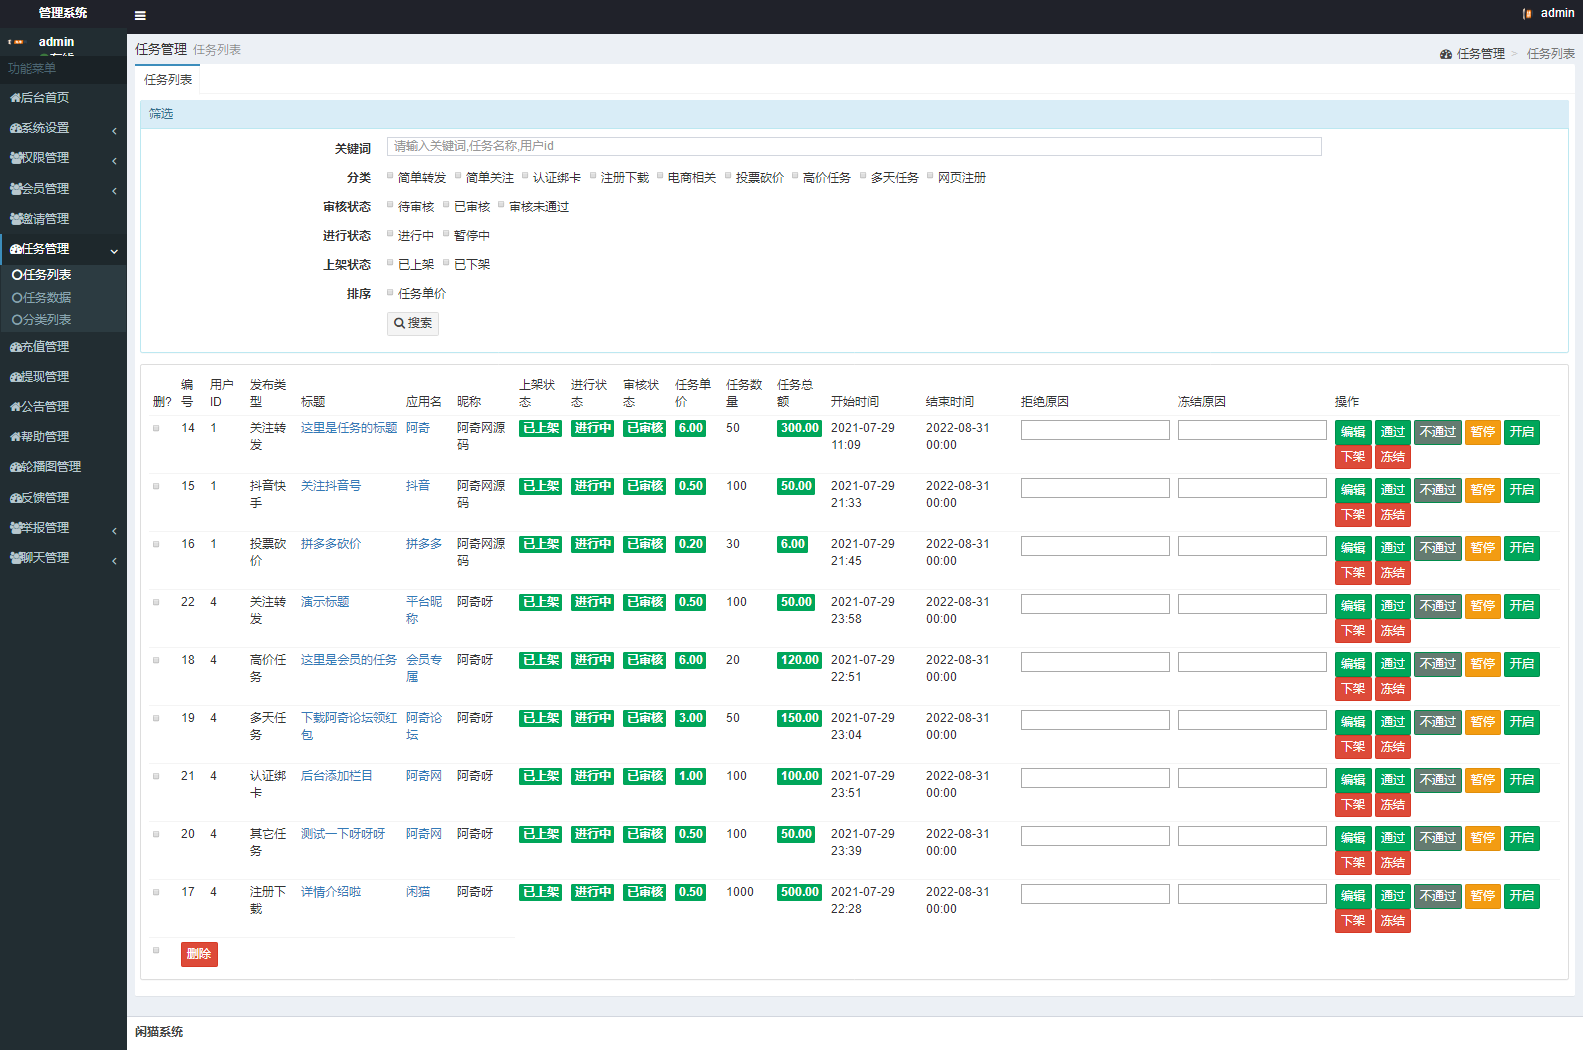Expand the 会员管理 menu arrow
This screenshot has height=1050, width=1583.
click(114, 190)
